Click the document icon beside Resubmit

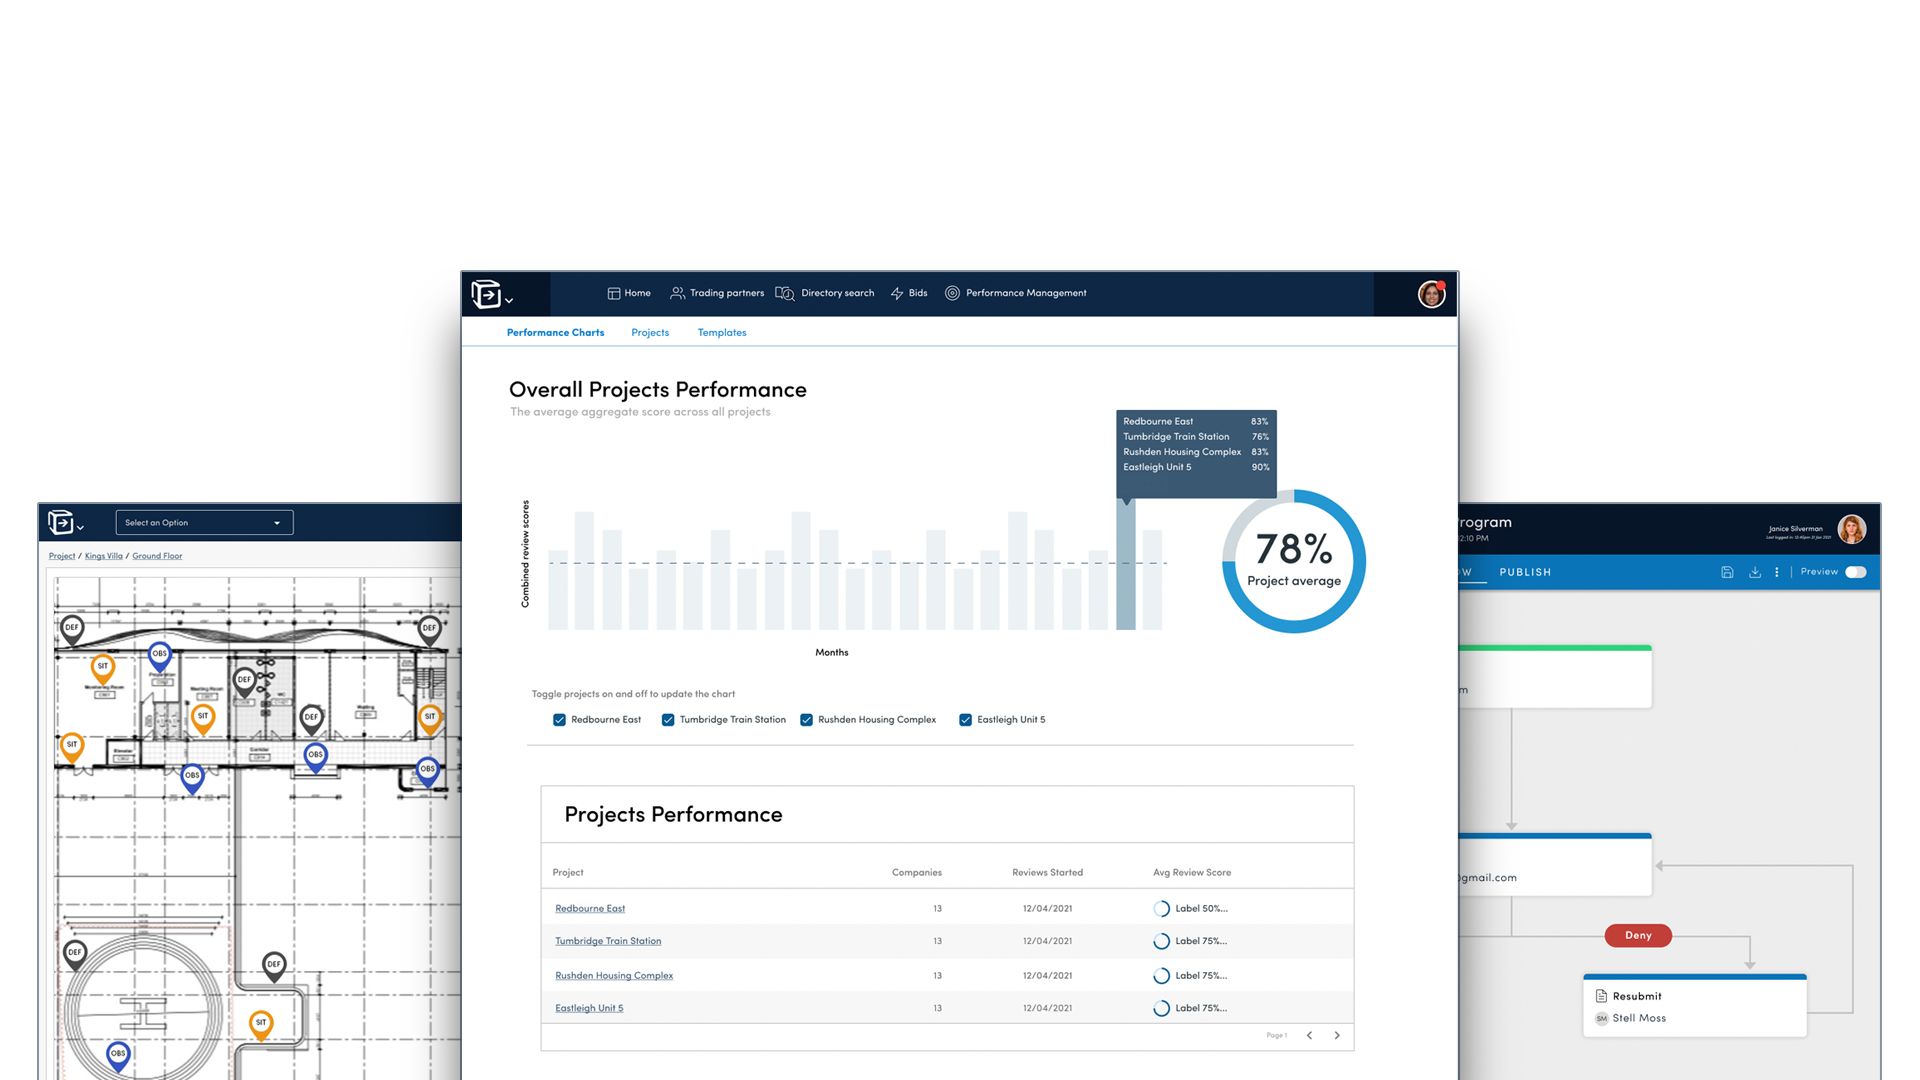point(1601,997)
